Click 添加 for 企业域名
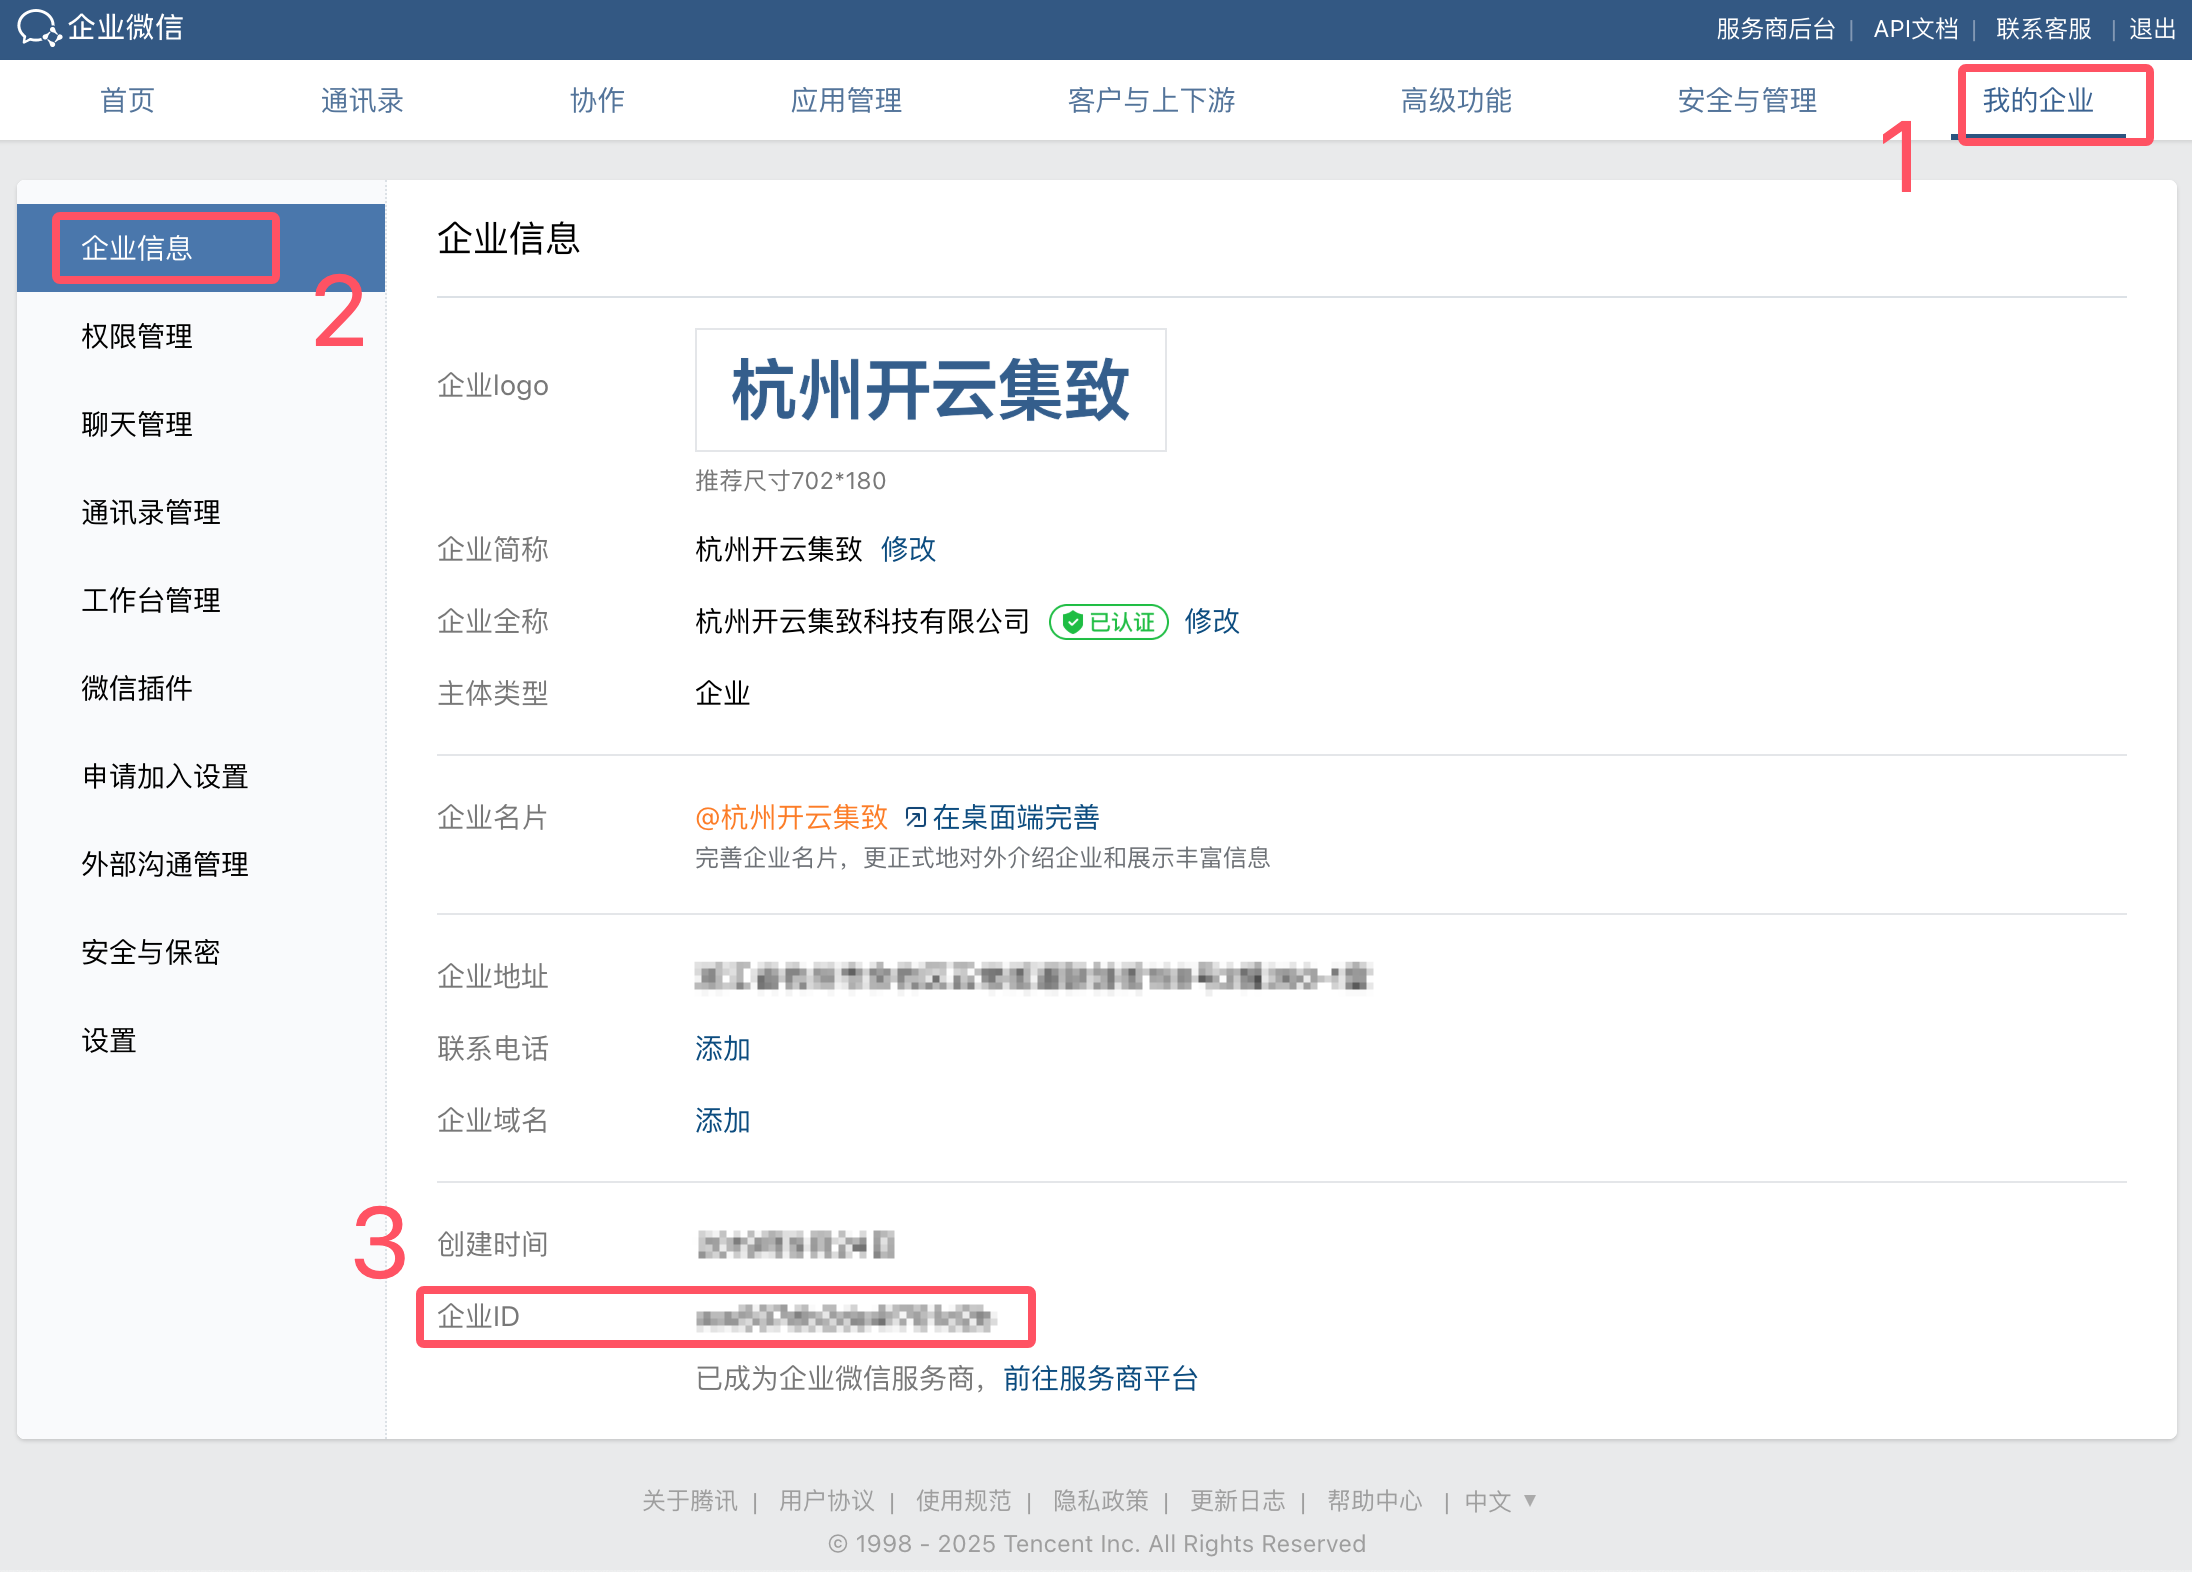Viewport: 2192px width, 1572px height. pyautogui.click(x=722, y=1120)
